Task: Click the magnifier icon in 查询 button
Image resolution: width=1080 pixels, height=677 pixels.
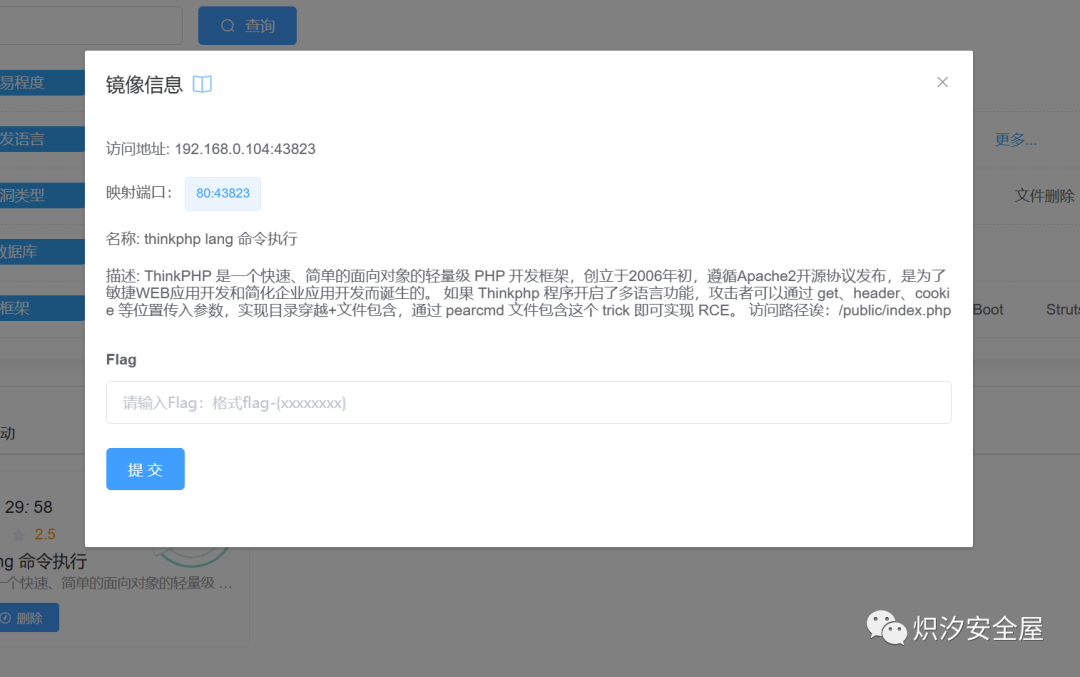Action: coord(227,25)
